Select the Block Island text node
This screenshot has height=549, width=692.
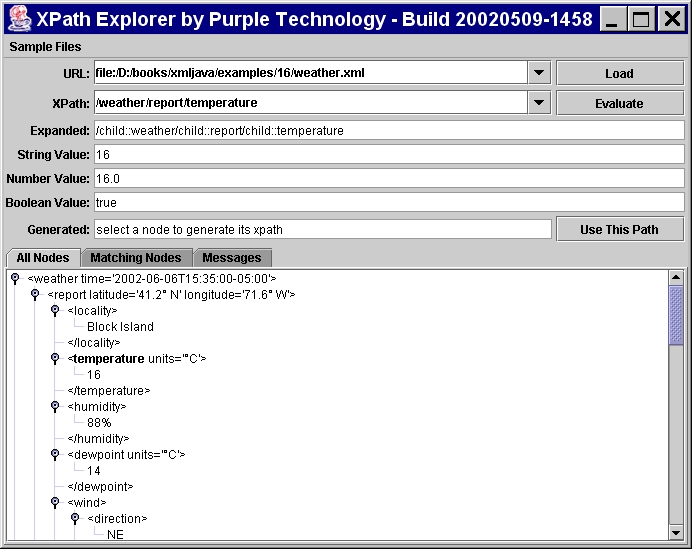[120, 327]
